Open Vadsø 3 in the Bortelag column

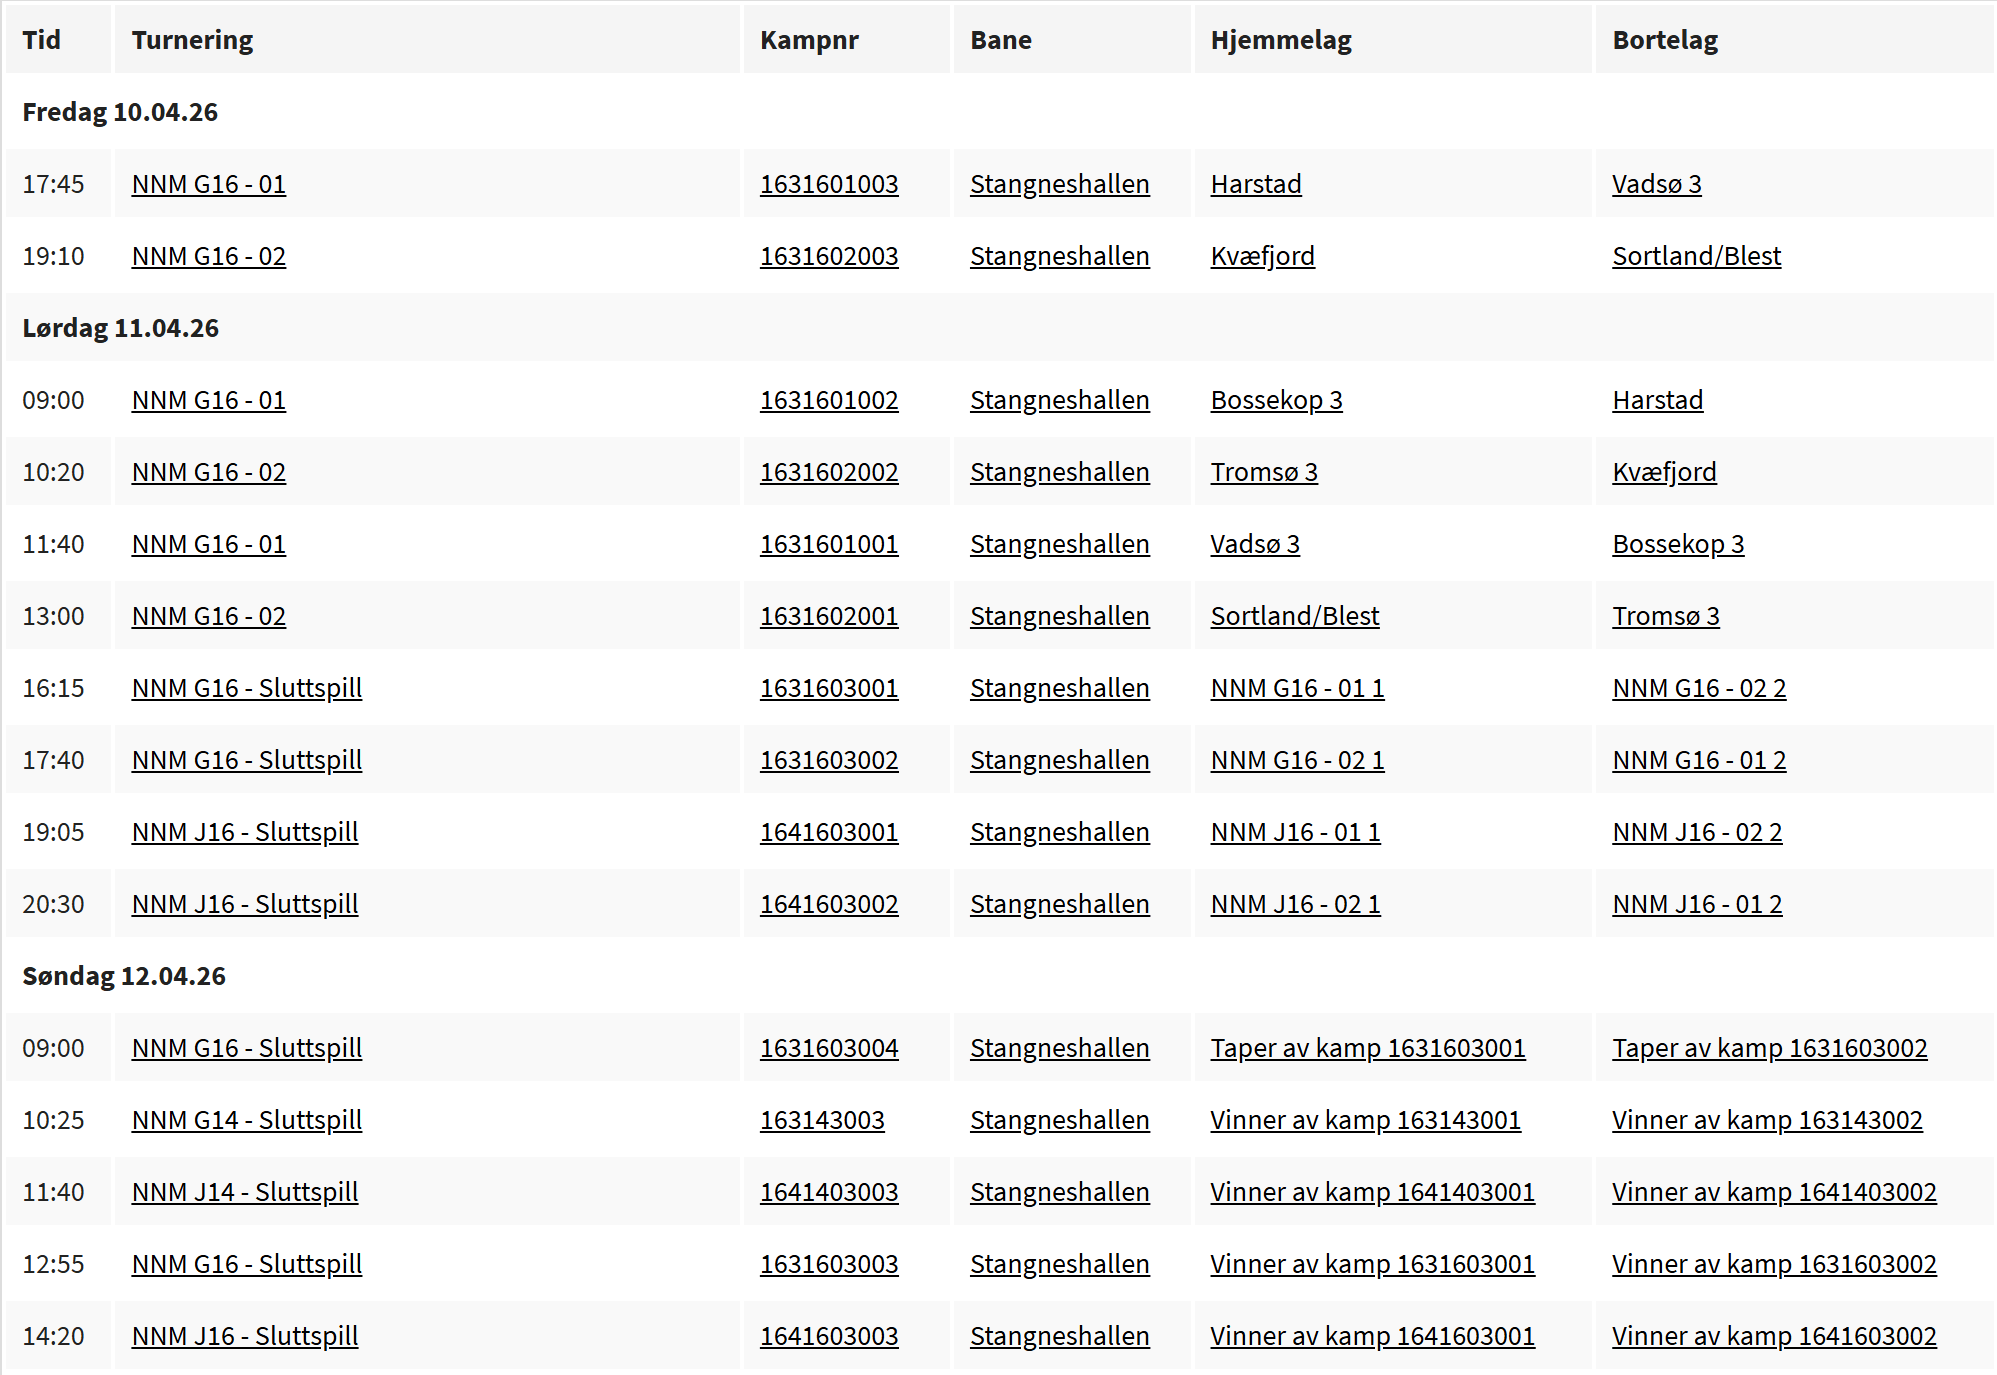1656,184
